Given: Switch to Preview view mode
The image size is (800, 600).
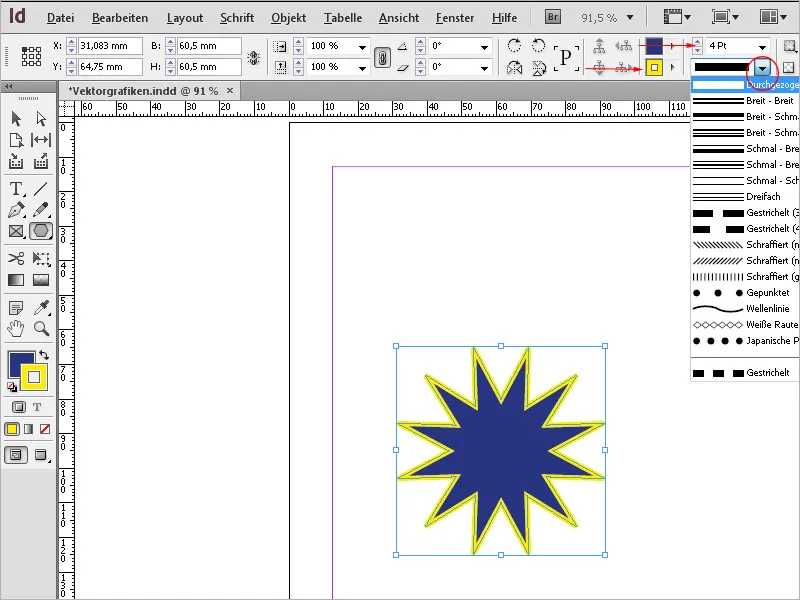Looking at the screenshot, I should (x=41, y=455).
